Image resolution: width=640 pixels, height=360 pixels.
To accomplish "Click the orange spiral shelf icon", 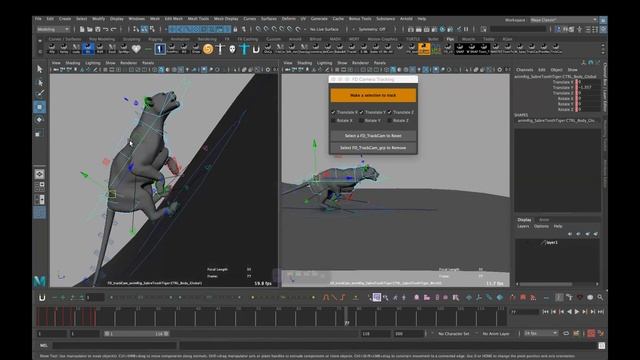I will click(208, 49).
